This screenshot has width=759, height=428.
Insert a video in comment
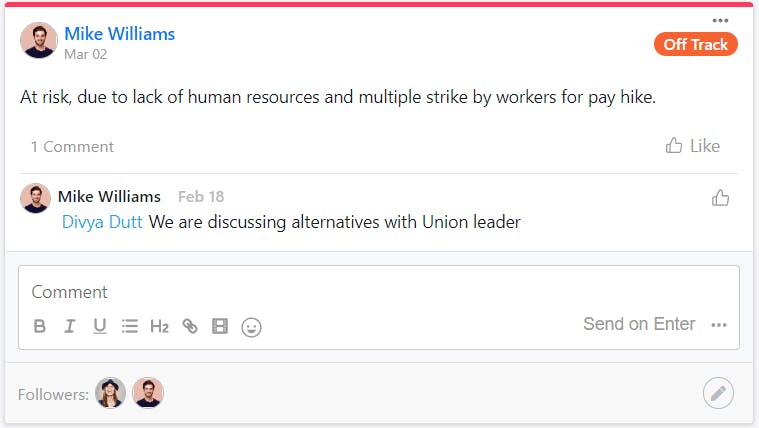[220, 326]
